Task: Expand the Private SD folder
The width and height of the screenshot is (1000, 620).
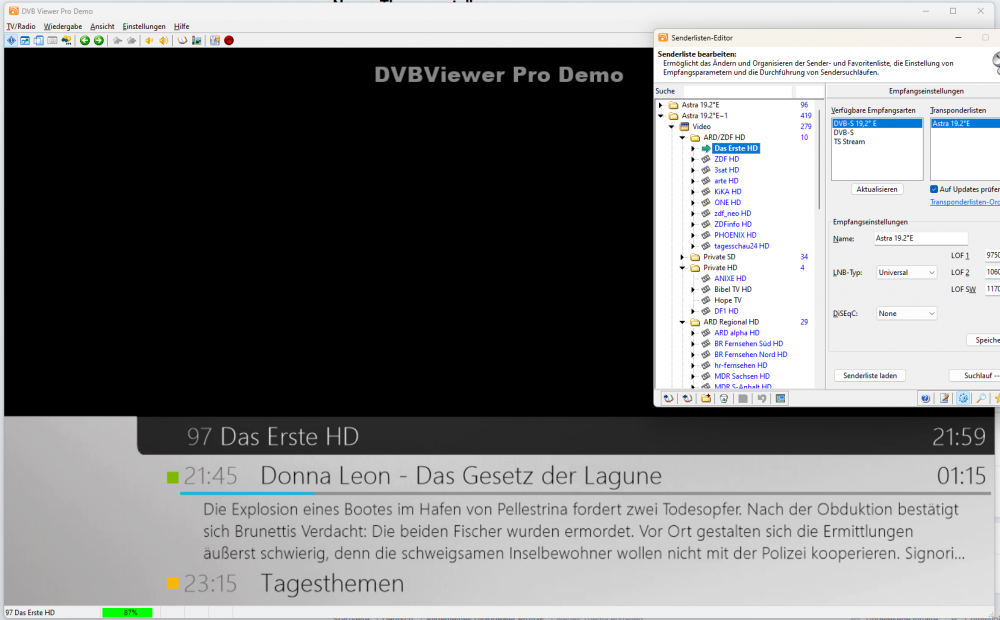Action: 682,257
